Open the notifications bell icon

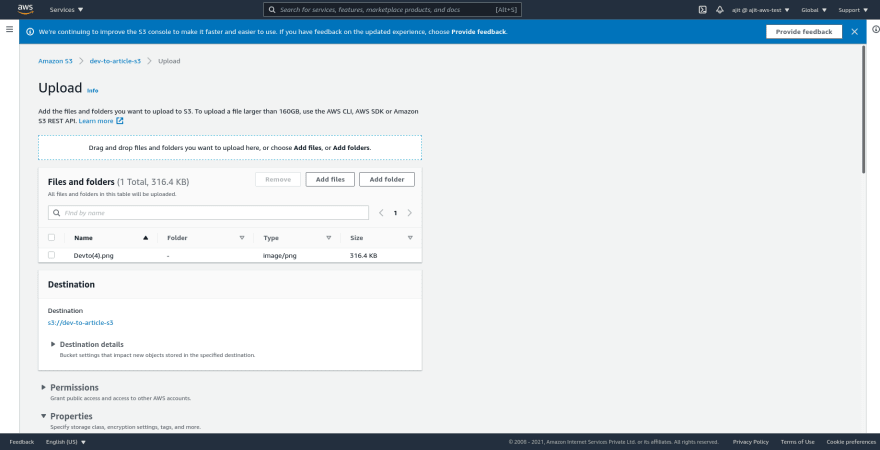point(719,10)
